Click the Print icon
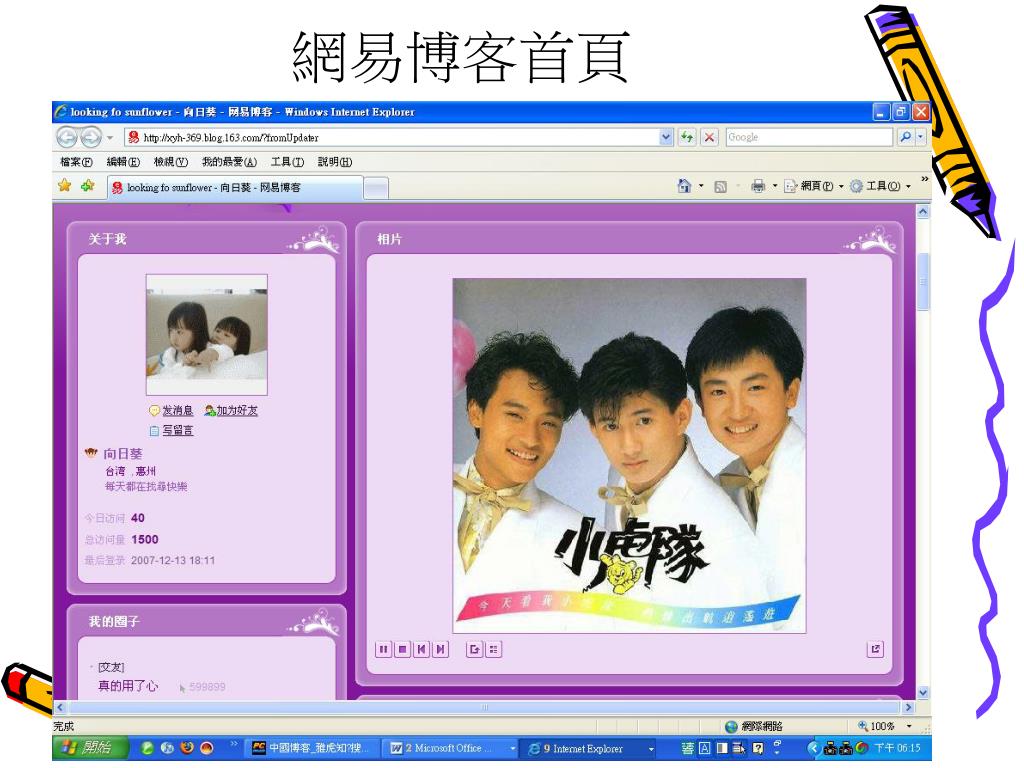The image size is (1024, 768). tap(758, 187)
